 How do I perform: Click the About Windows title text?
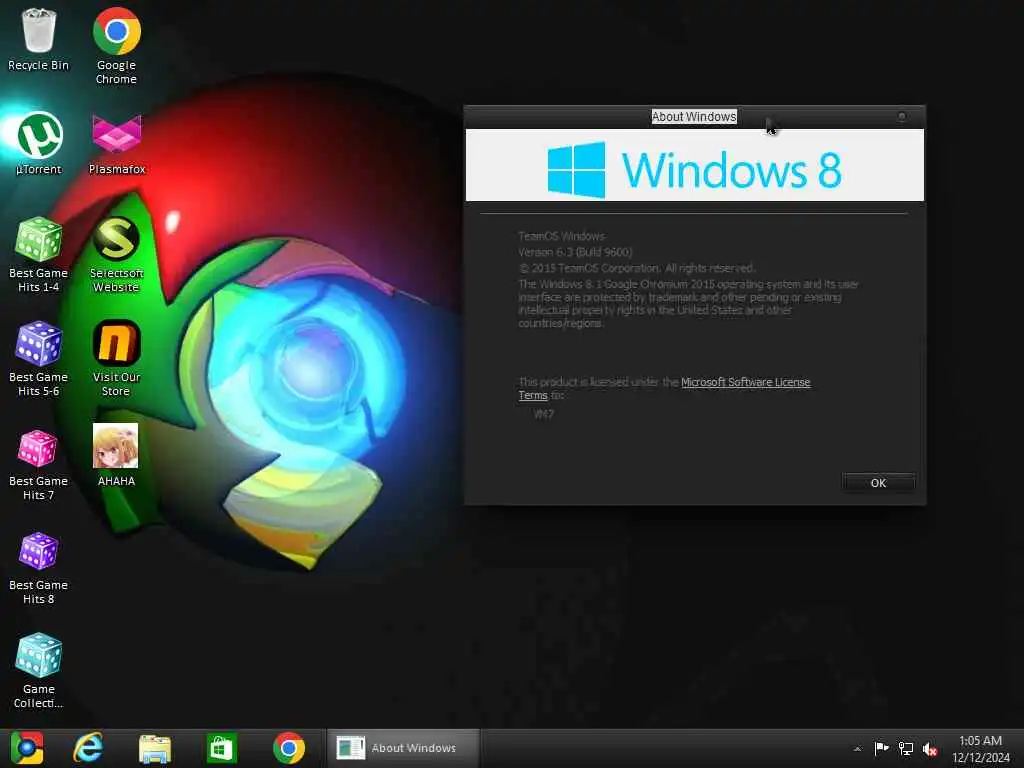pyautogui.click(x=694, y=116)
